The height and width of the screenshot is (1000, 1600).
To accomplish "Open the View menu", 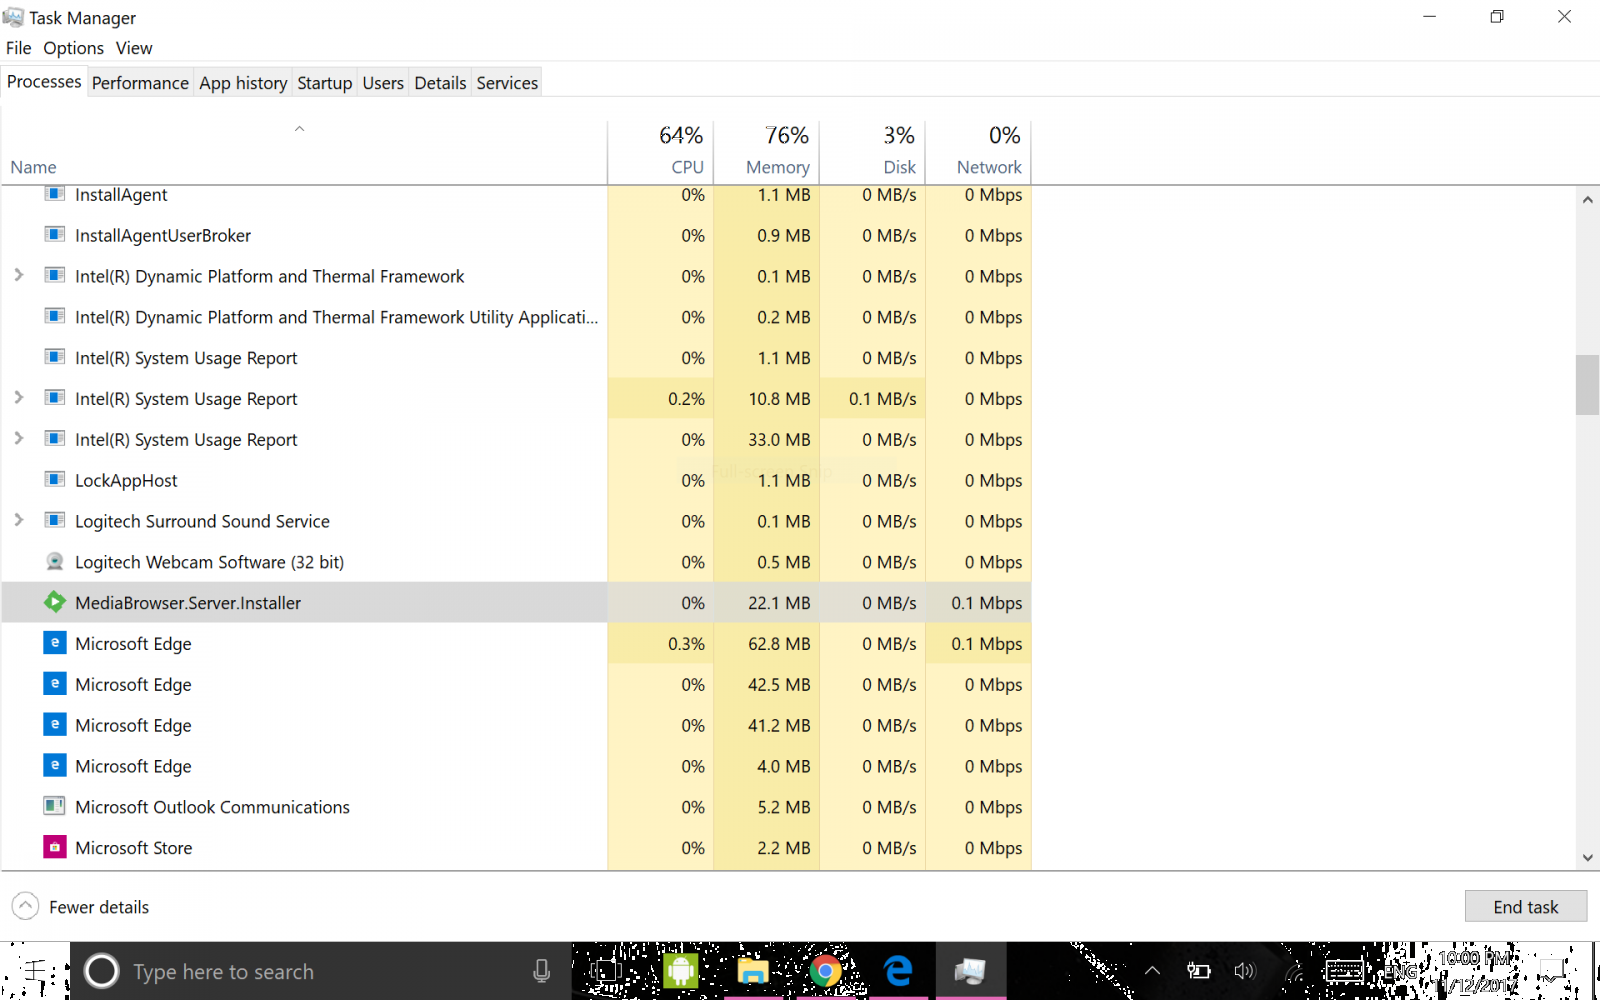I will (x=133, y=47).
